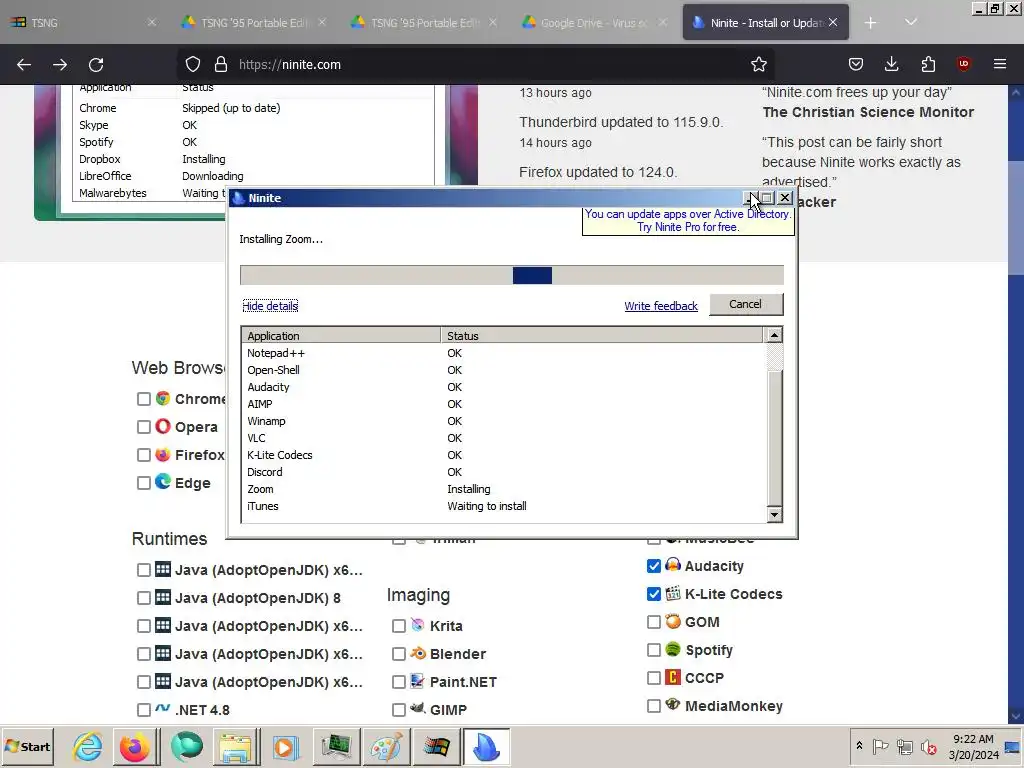The height and width of the screenshot is (768, 1024).
Task: Open the extensions puzzle icon
Action: pos(928,64)
